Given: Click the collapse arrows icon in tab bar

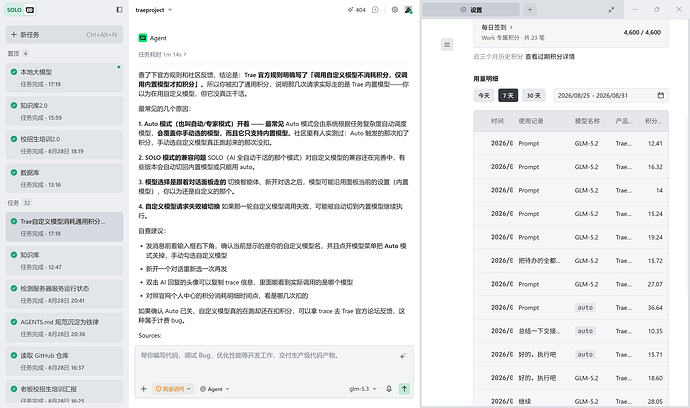Looking at the screenshot, I should tap(611, 10).
